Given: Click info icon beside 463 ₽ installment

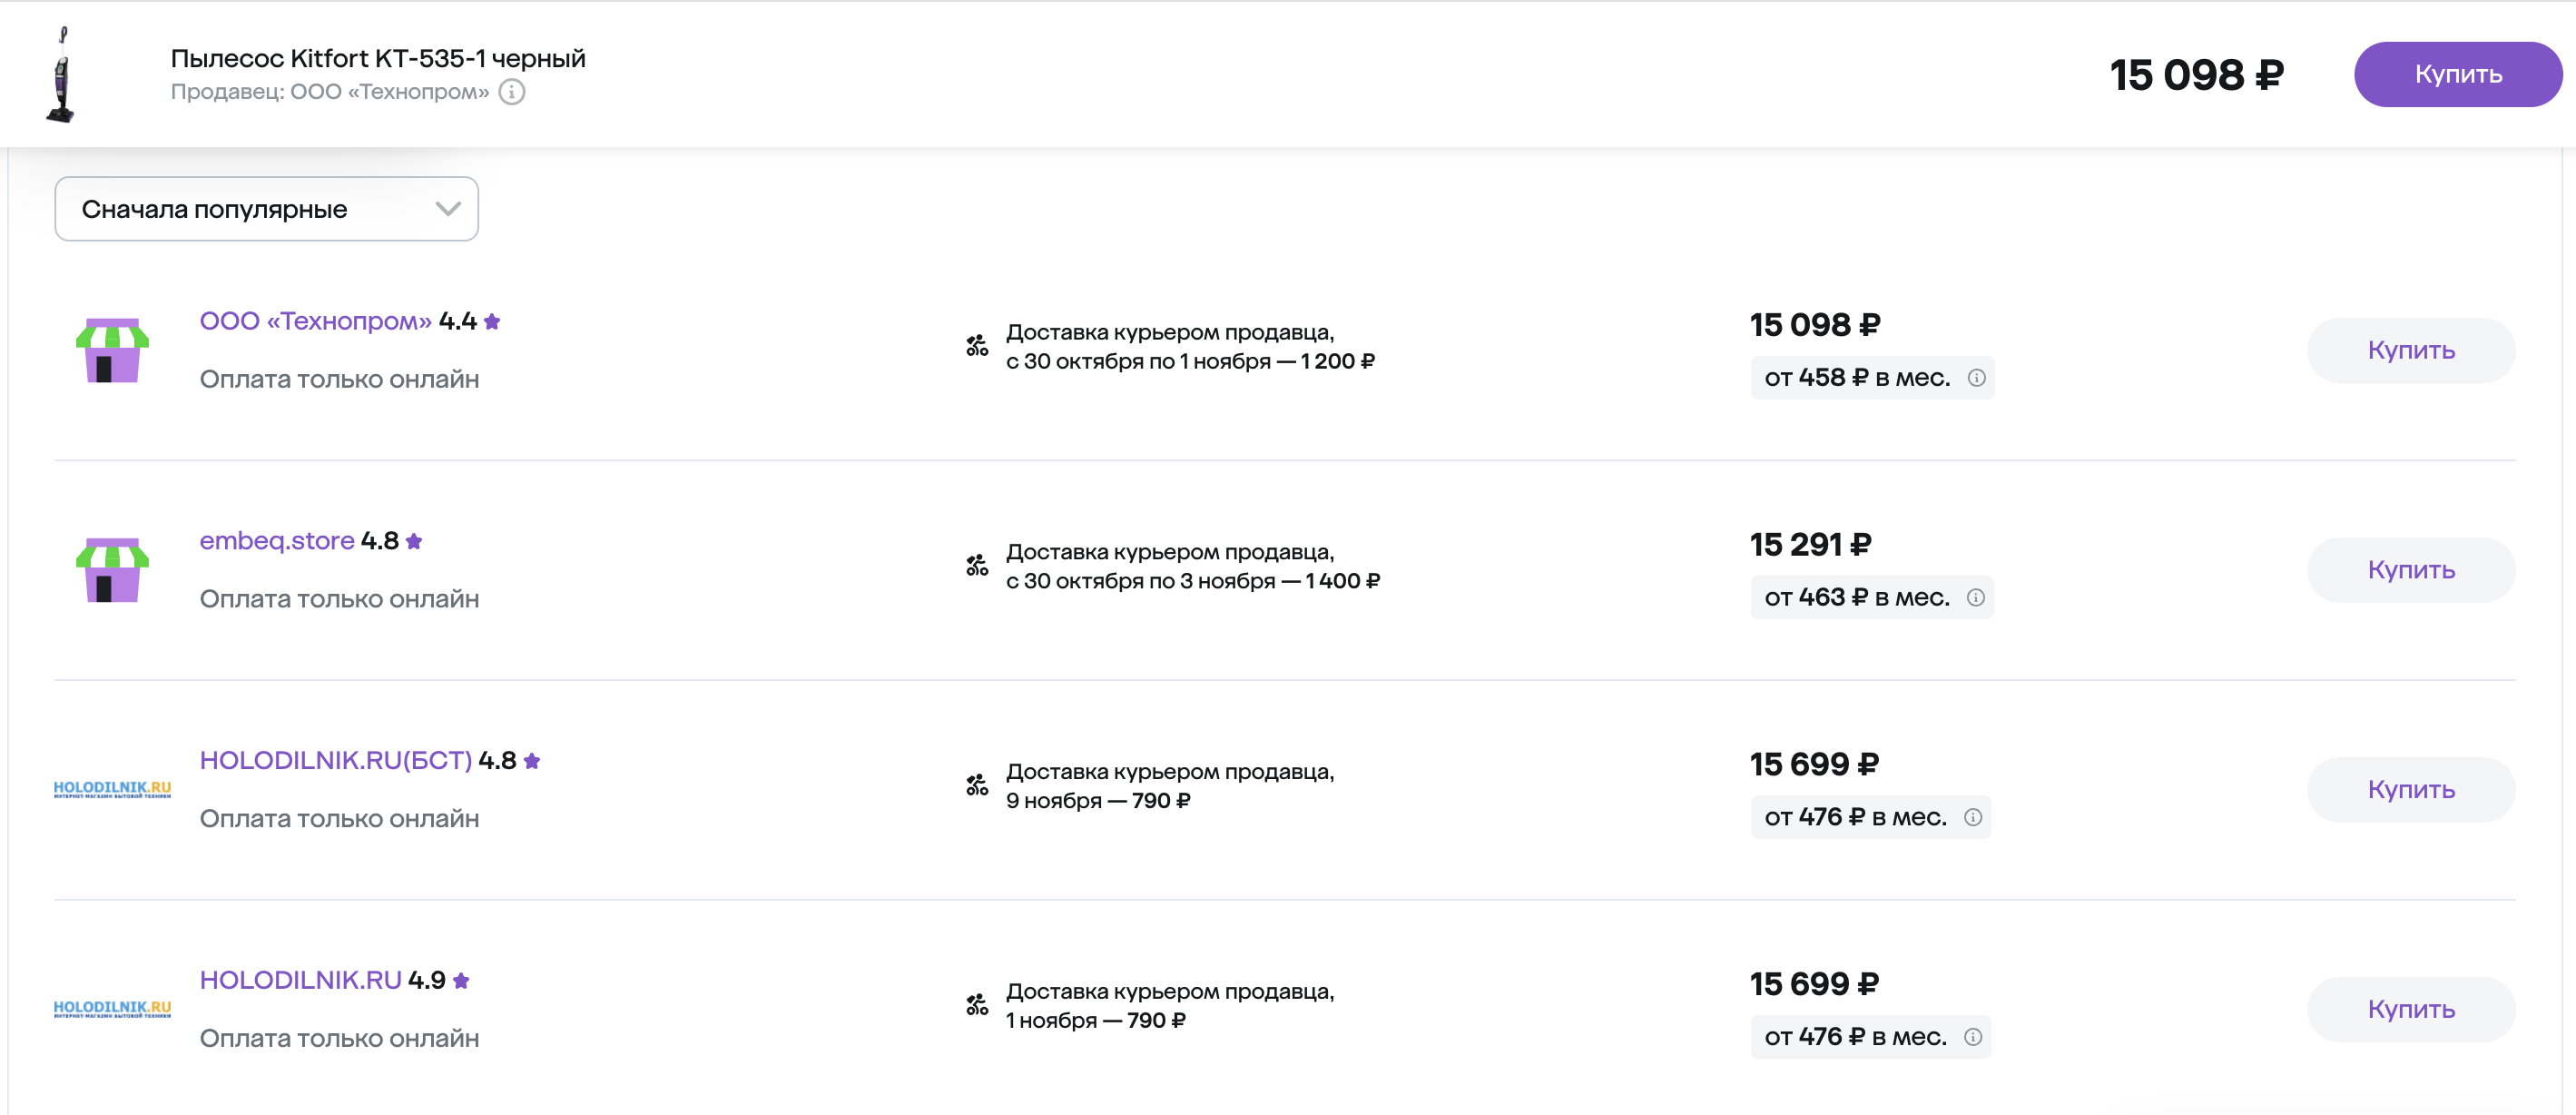Looking at the screenshot, I should pyautogui.click(x=1975, y=598).
